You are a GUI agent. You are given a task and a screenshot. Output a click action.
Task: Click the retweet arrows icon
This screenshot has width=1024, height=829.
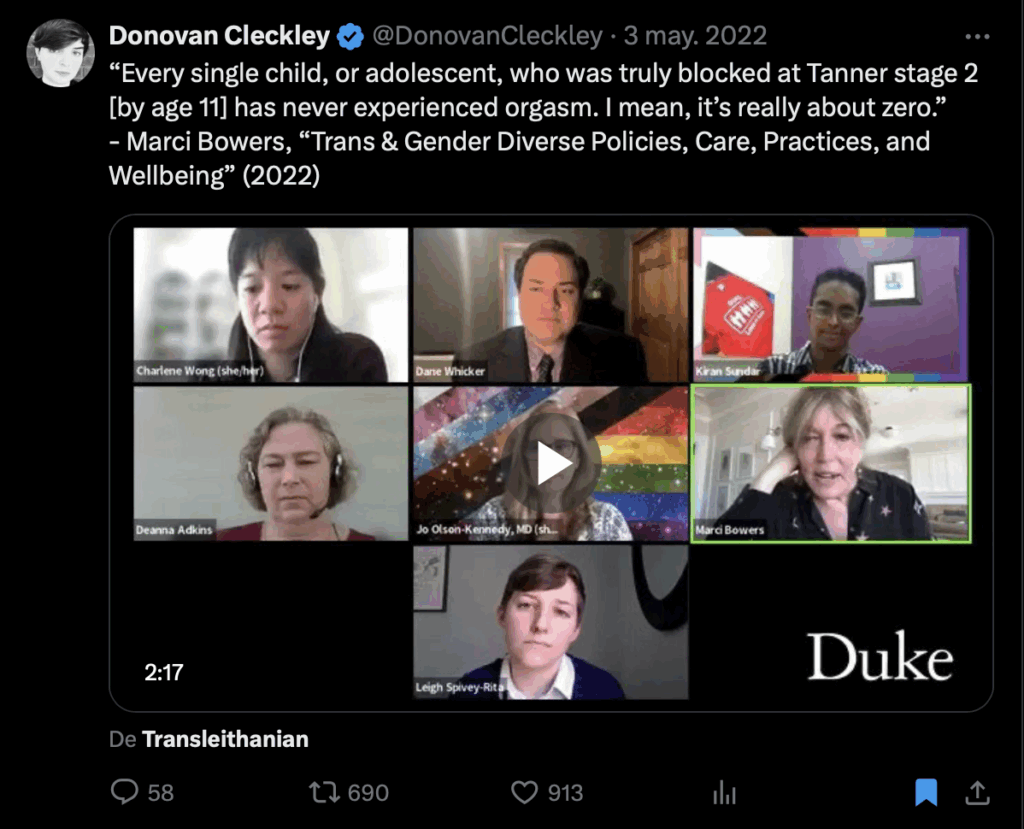[324, 792]
